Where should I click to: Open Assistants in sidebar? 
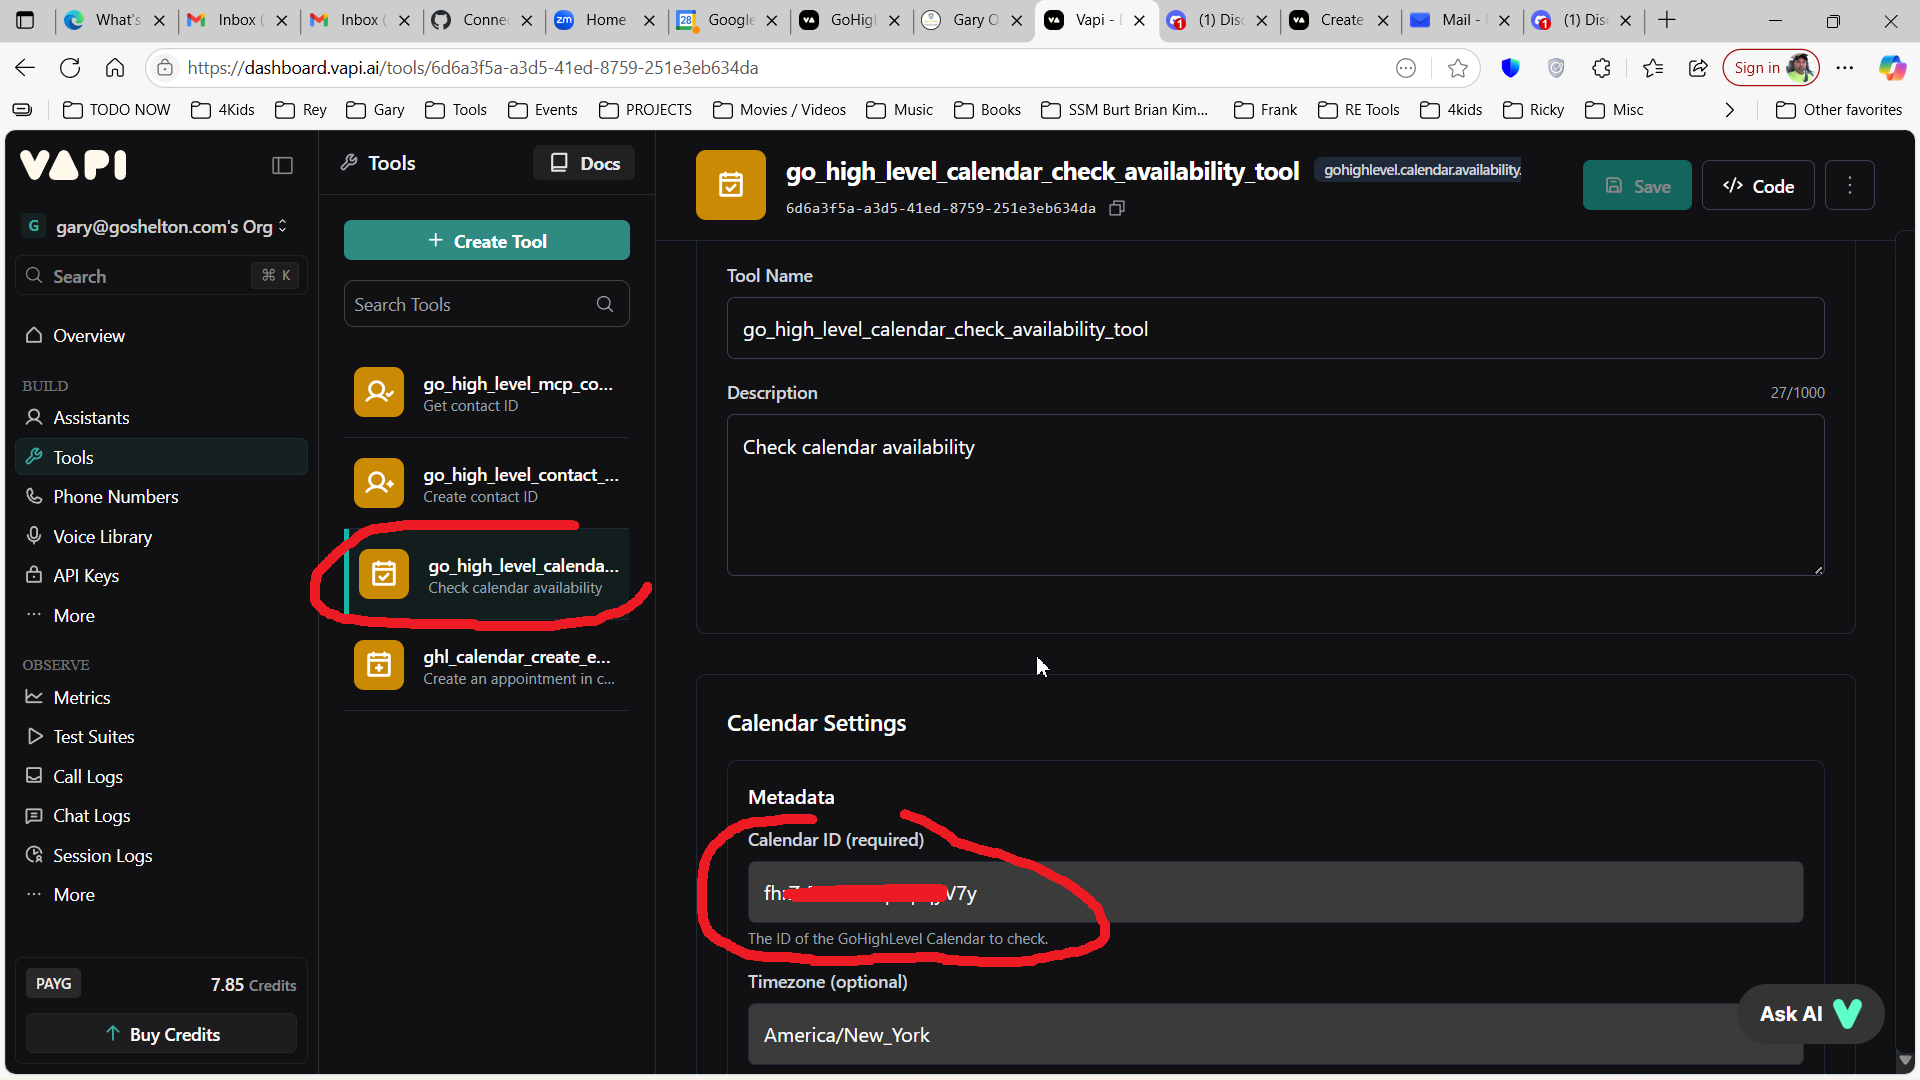161,418
